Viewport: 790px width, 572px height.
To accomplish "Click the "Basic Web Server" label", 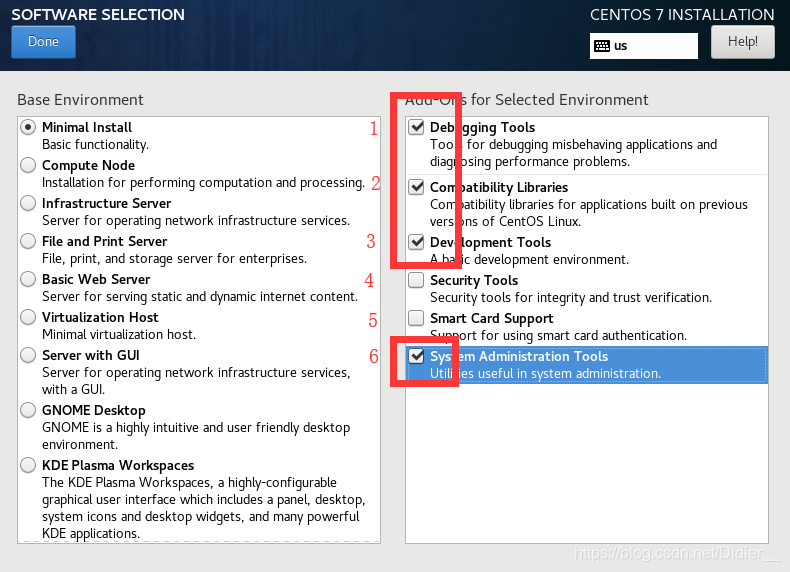I will [x=96, y=279].
